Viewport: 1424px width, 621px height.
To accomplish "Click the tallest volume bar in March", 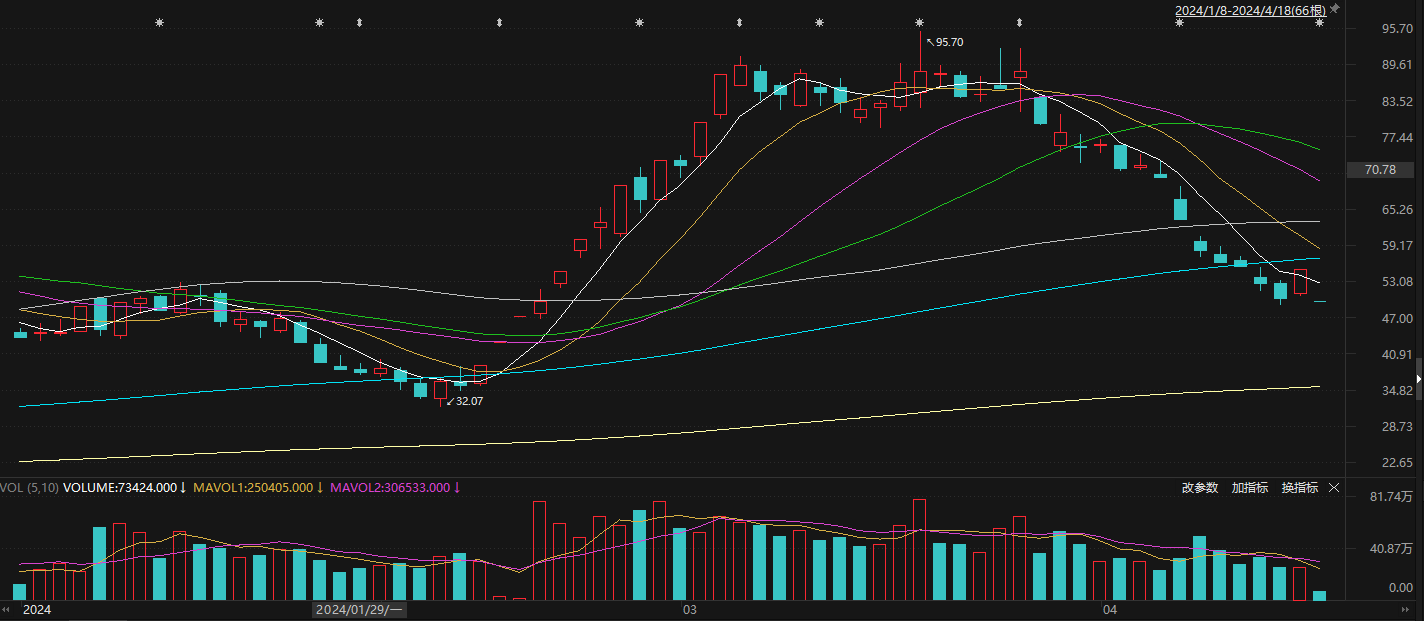I will coord(919,549).
